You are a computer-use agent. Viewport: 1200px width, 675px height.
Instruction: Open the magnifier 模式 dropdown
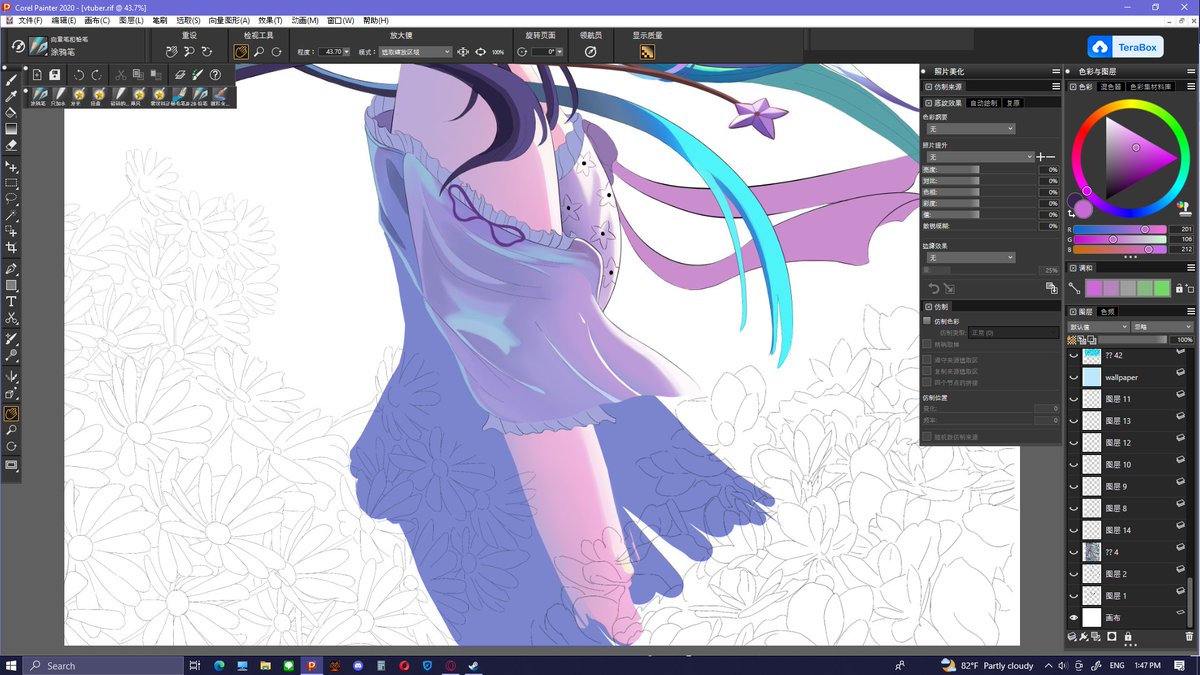pos(416,52)
